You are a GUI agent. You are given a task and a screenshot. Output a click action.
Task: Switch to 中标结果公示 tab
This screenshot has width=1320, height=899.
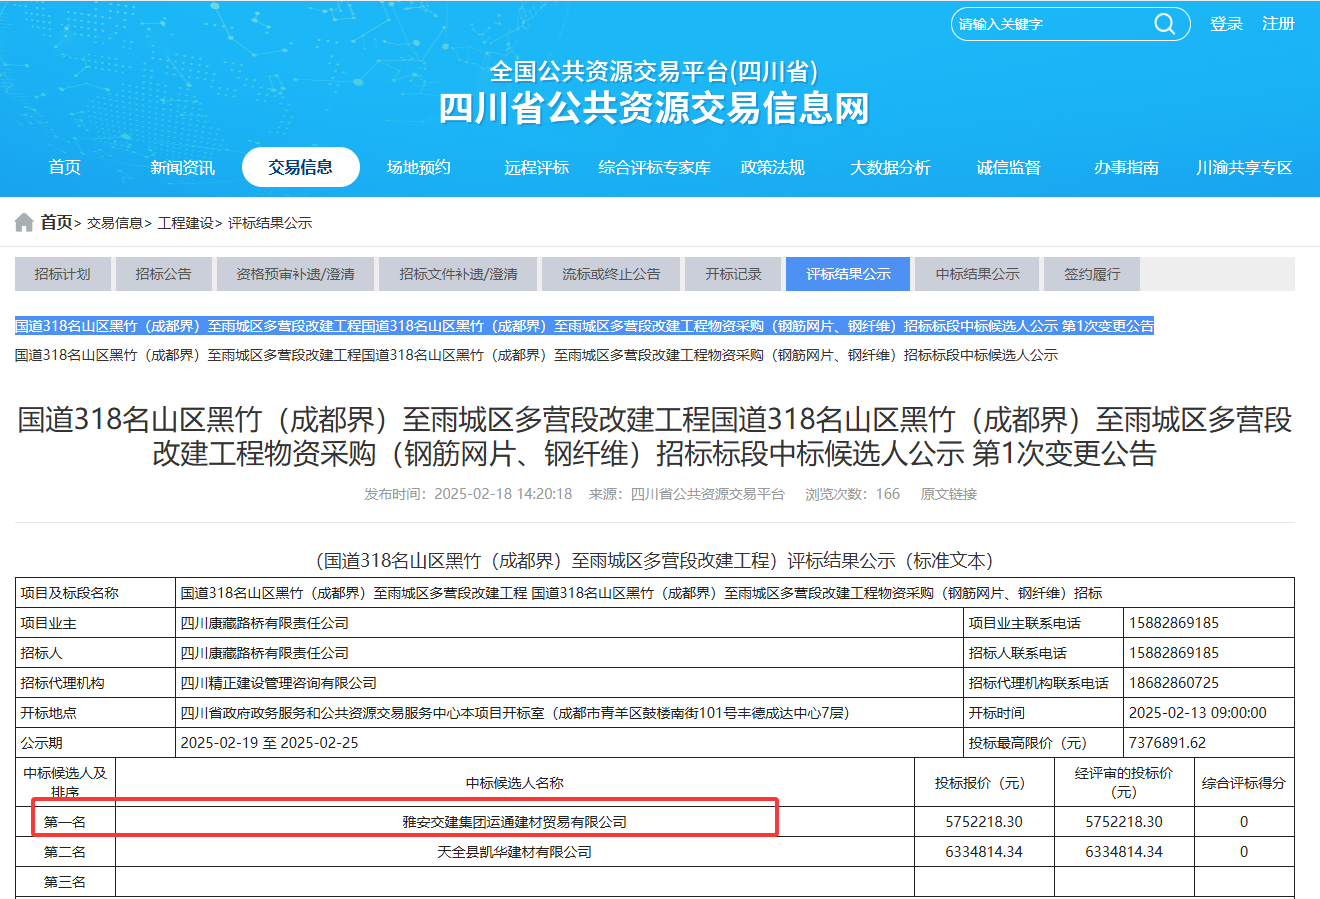point(977,274)
